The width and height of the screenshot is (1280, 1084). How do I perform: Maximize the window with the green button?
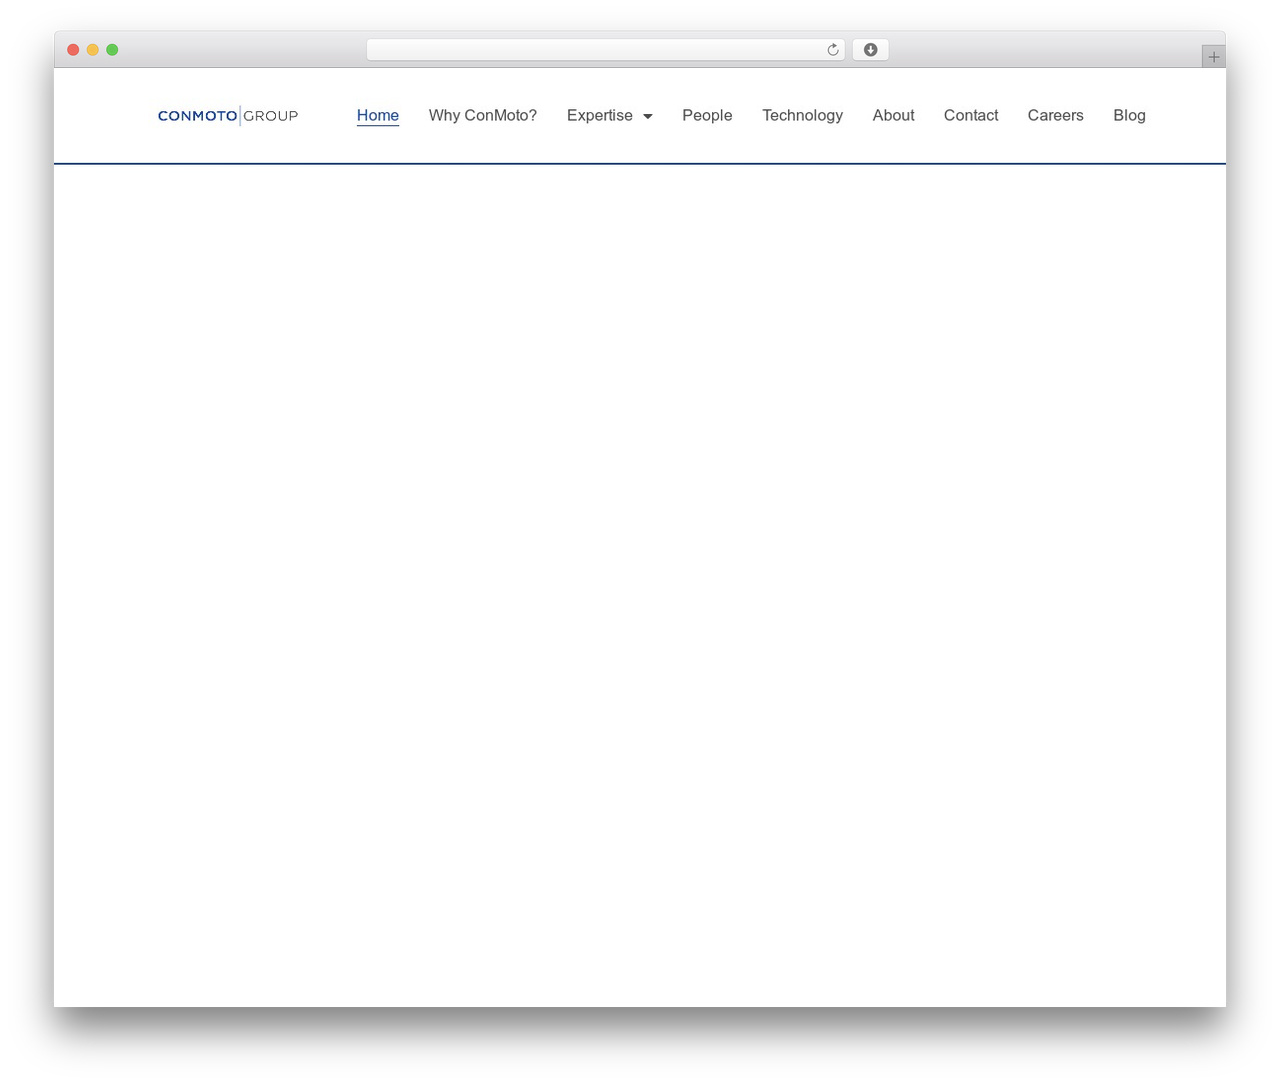point(112,50)
